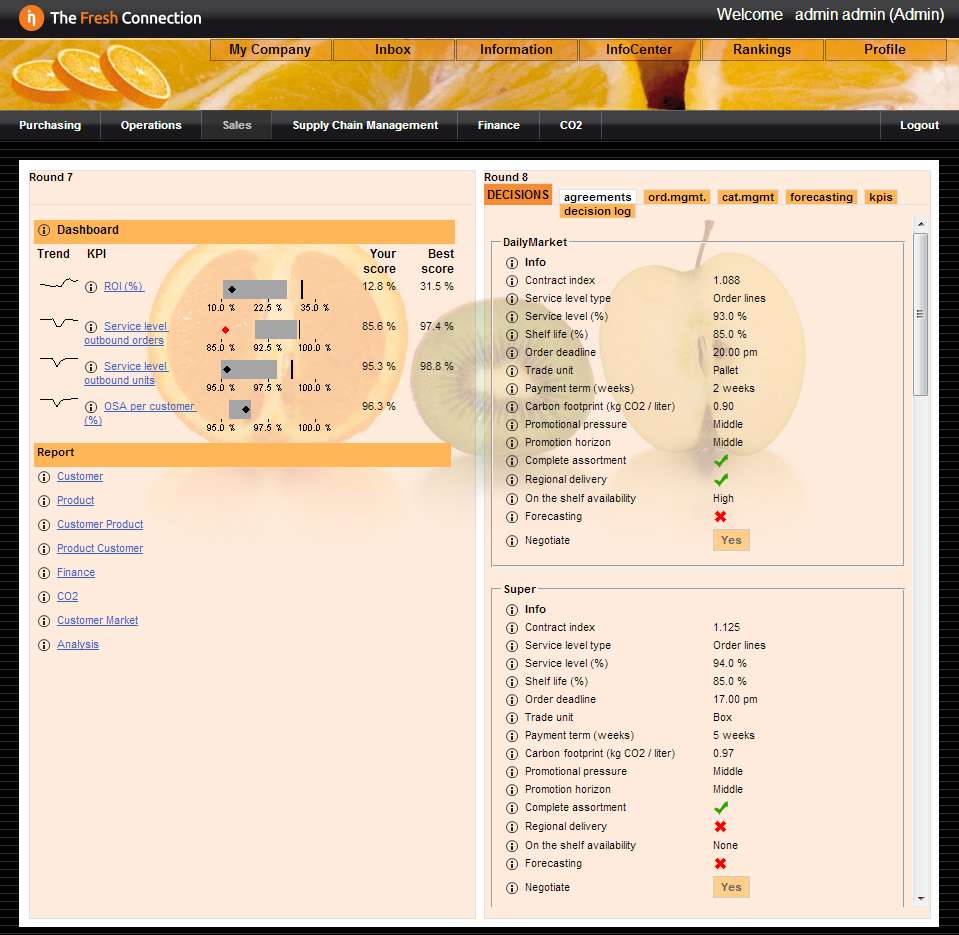The width and height of the screenshot is (959, 935).
Task: Click the info icon next to Product report
Action: [x=44, y=501]
